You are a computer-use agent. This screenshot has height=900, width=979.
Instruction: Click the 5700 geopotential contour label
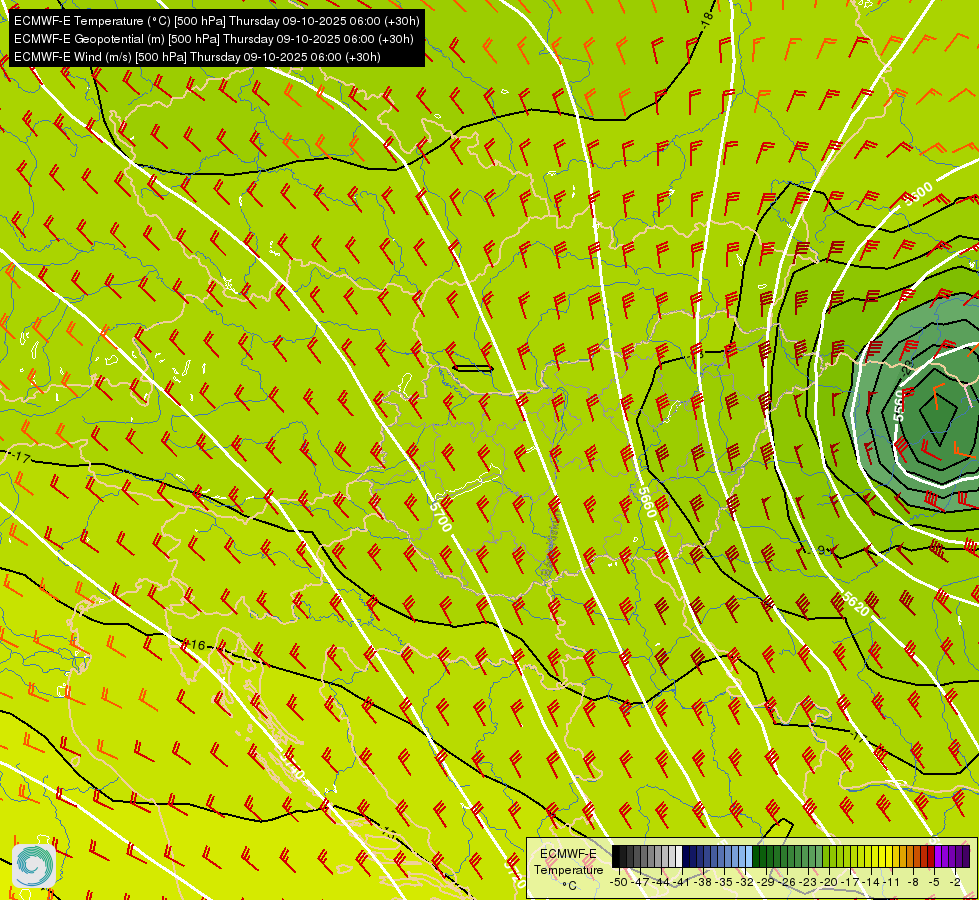click(x=441, y=515)
